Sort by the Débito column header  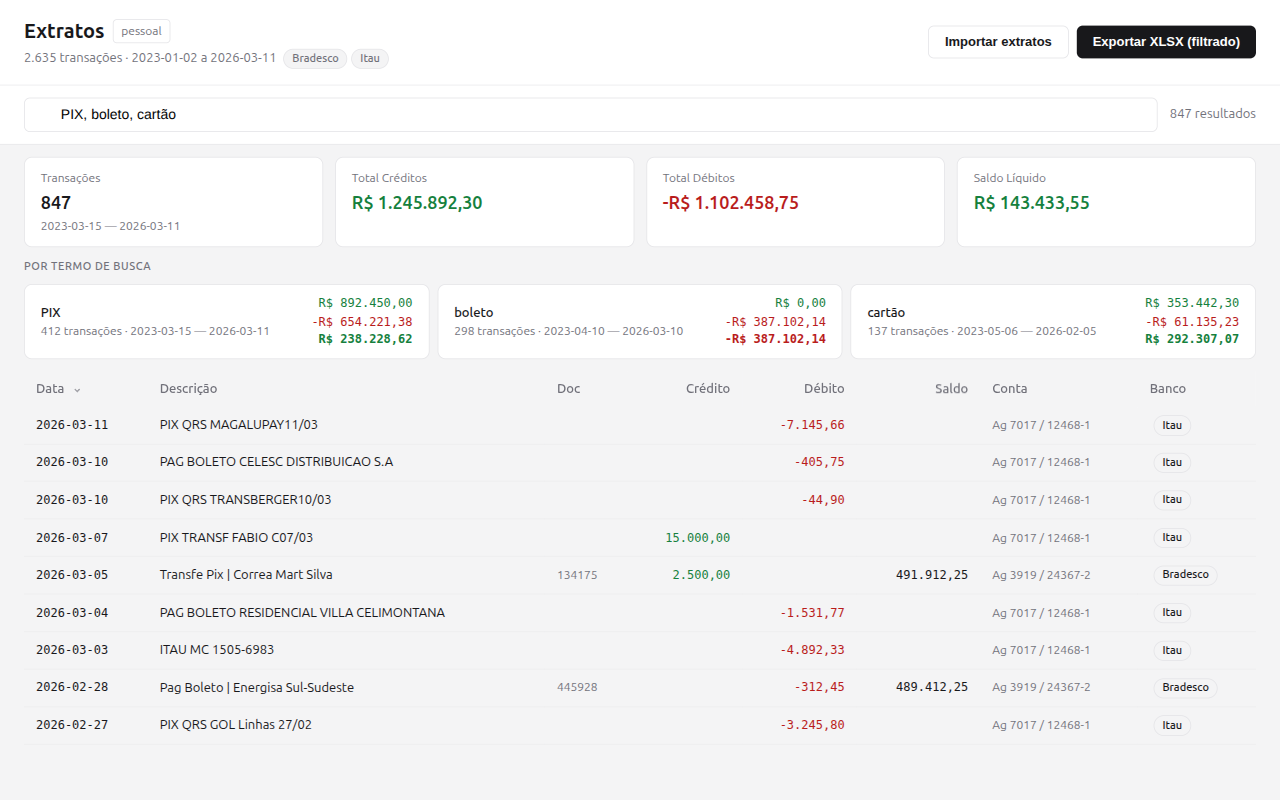[823, 389]
